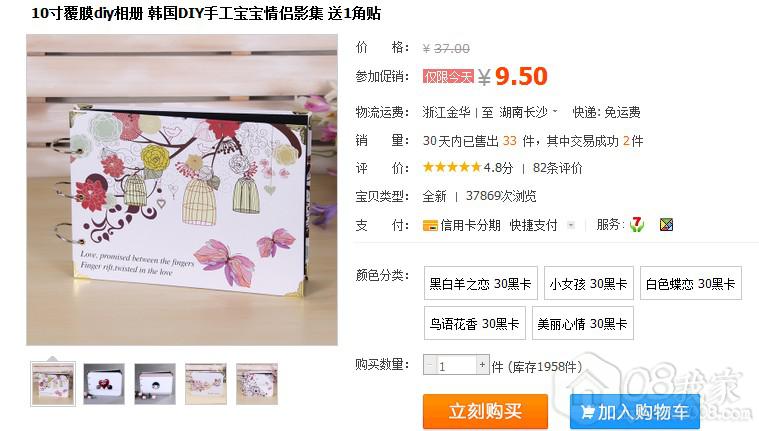Select color option 小女孩 30黑卡
759x431 pixels.
point(589,283)
